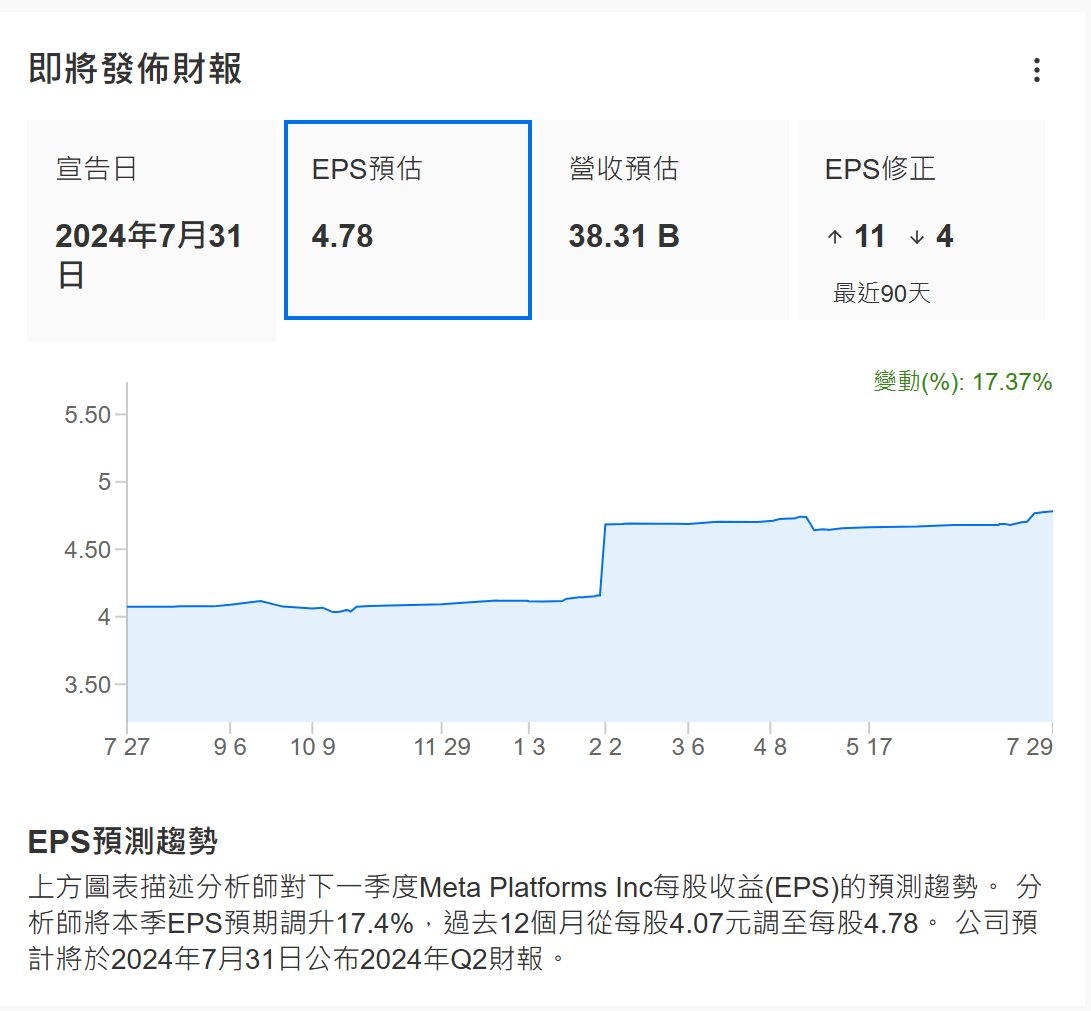The width and height of the screenshot is (1091, 1011).
Task: Click the 2 2 date marker on x-axis
Action: tap(604, 748)
